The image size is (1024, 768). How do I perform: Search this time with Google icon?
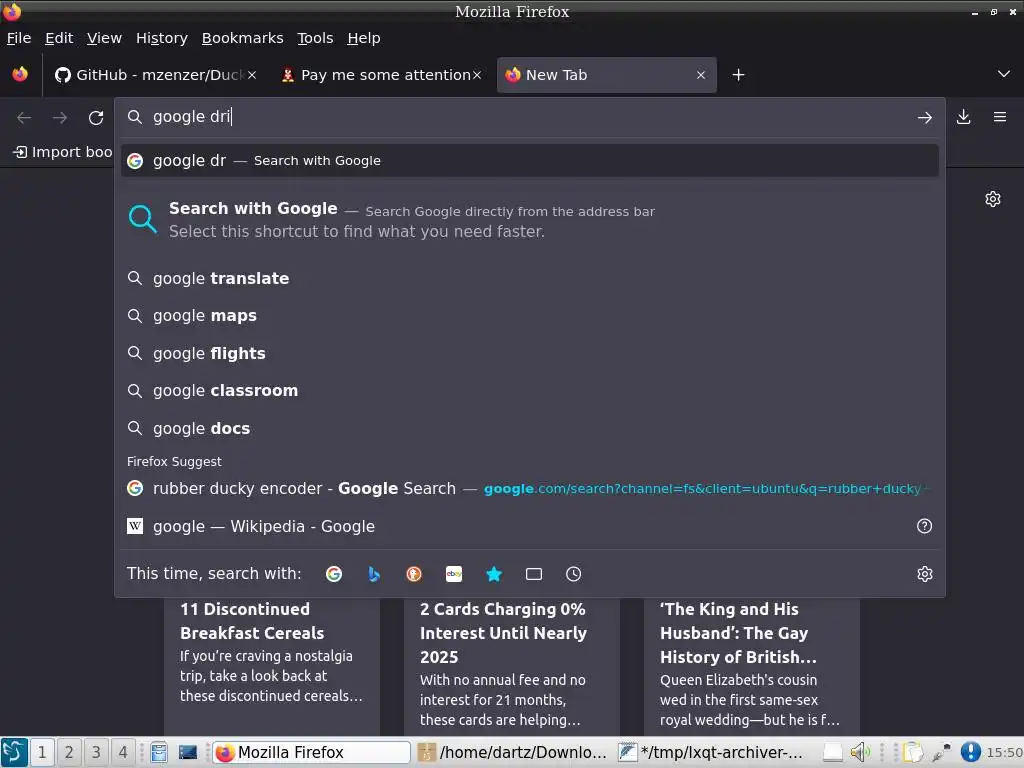pyautogui.click(x=334, y=574)
